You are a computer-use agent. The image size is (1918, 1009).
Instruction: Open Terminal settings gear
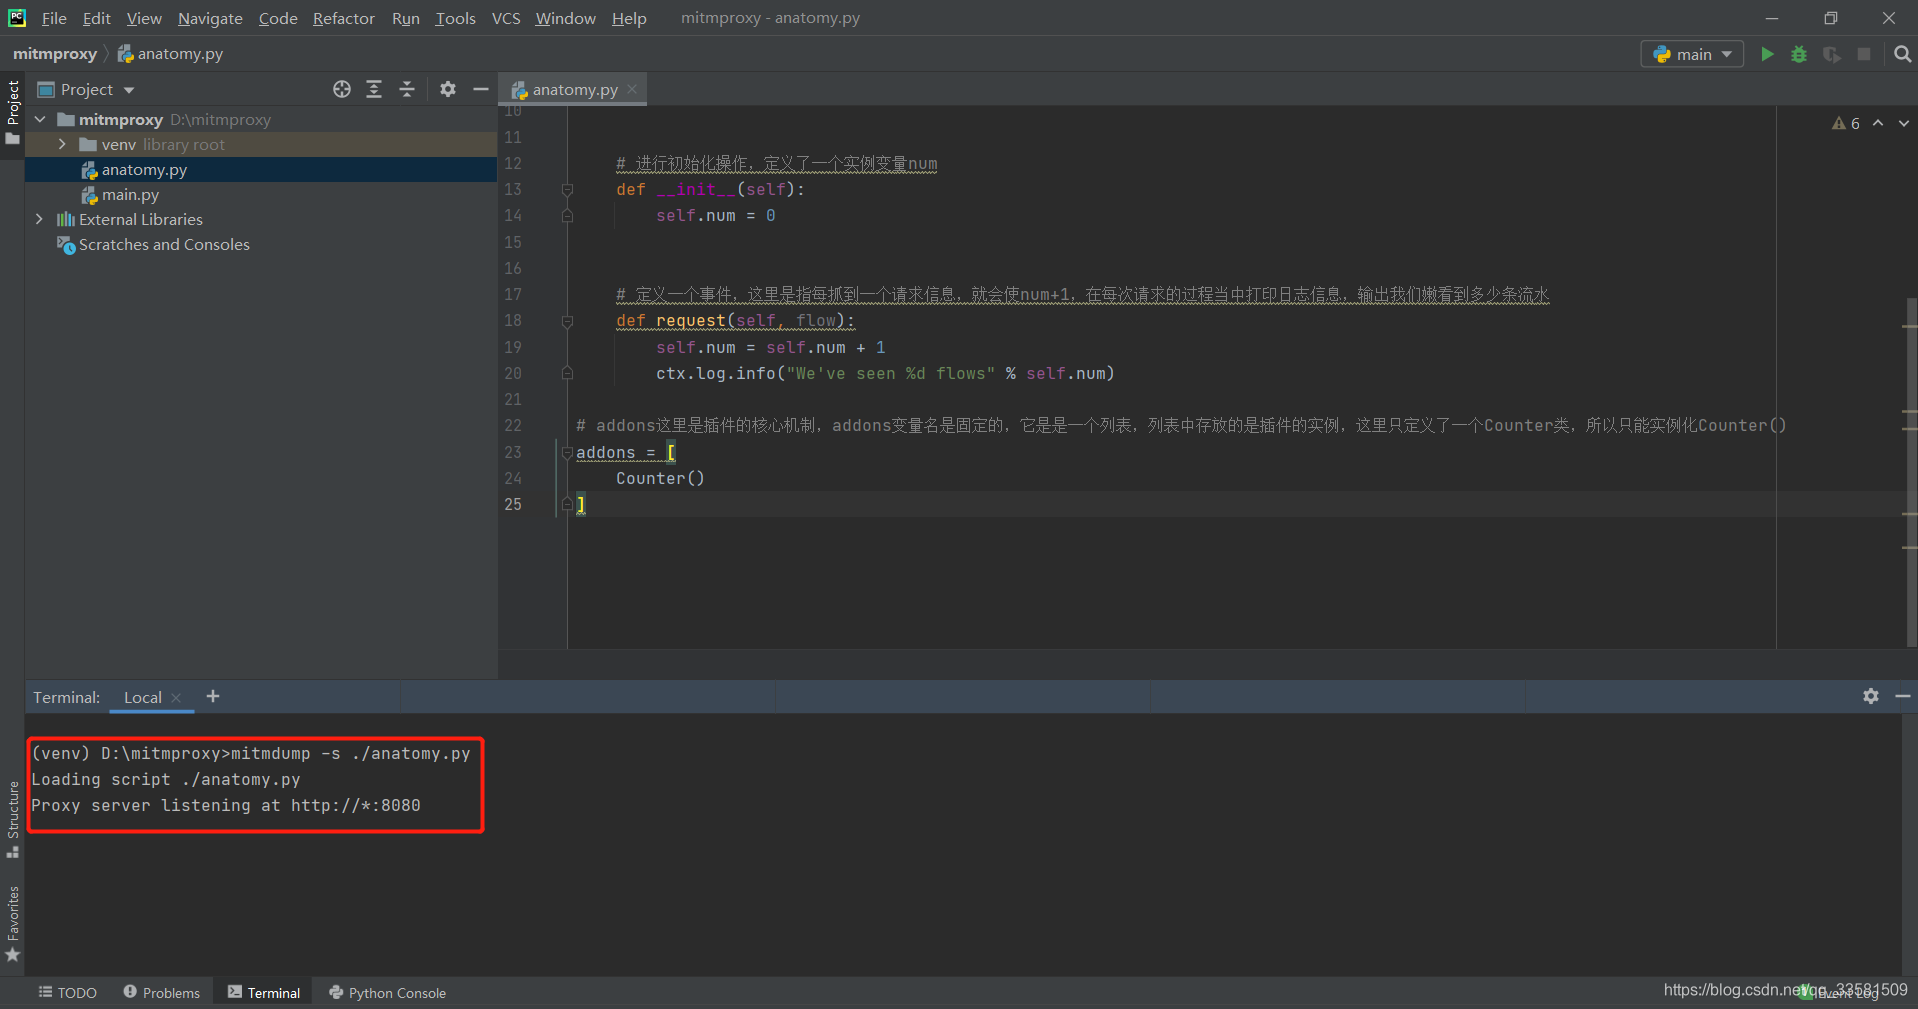(x=1870, y=696)
